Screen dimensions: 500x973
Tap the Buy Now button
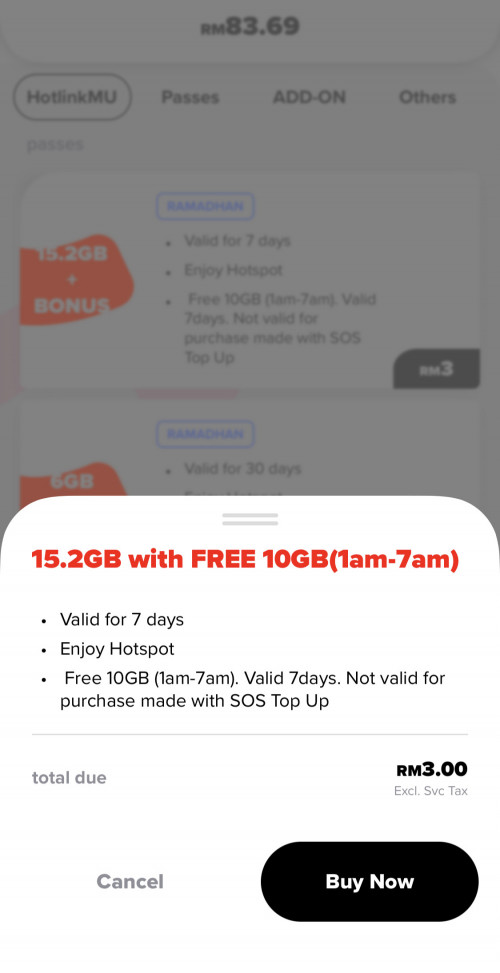370,881
